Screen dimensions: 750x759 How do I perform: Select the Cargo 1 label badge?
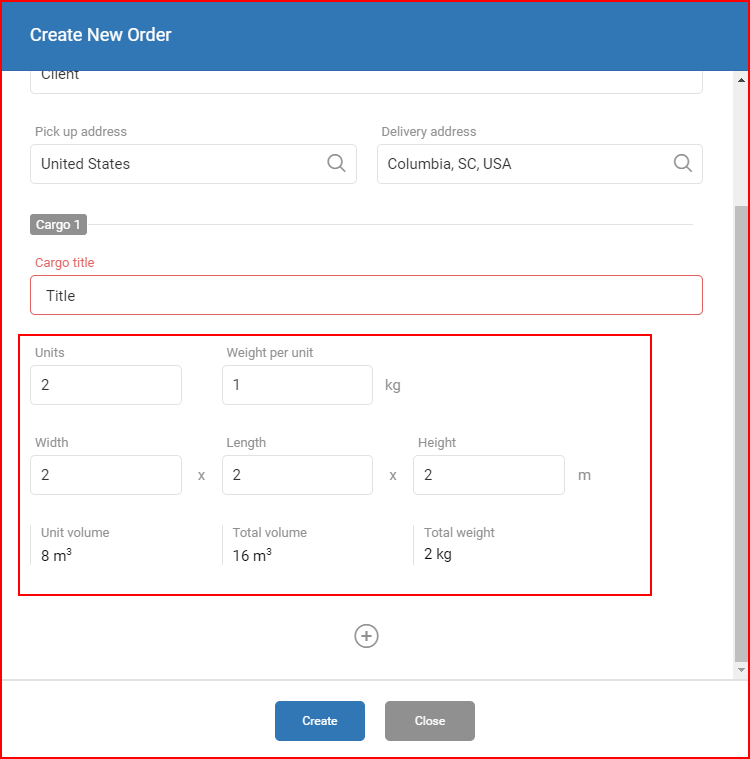click(x=58, y=225)
